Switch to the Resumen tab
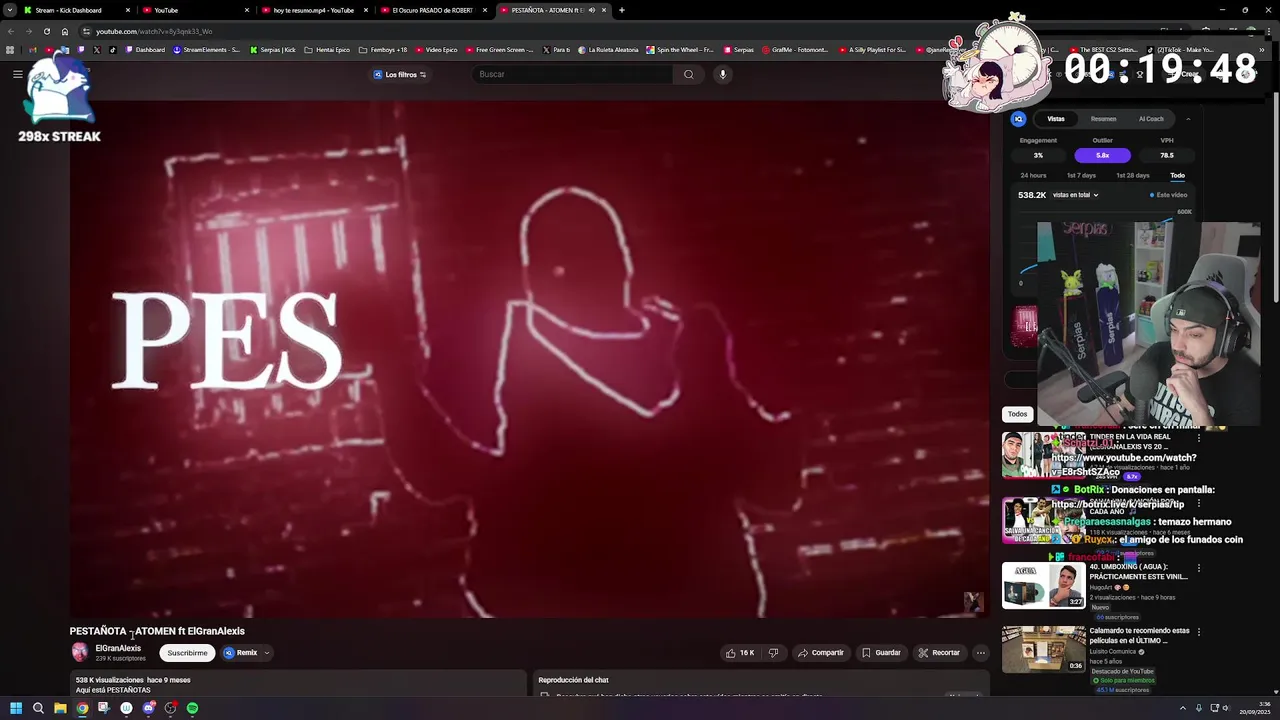 tap(1103, 119)
